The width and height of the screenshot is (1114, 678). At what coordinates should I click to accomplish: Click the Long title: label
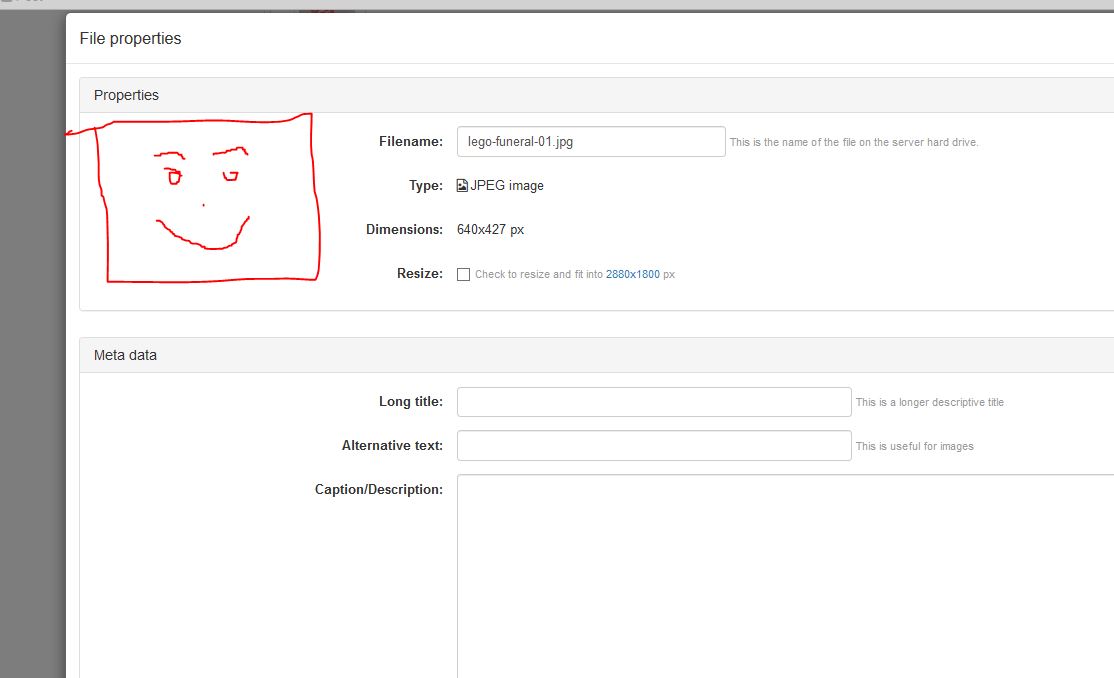[x=411, y=402]
